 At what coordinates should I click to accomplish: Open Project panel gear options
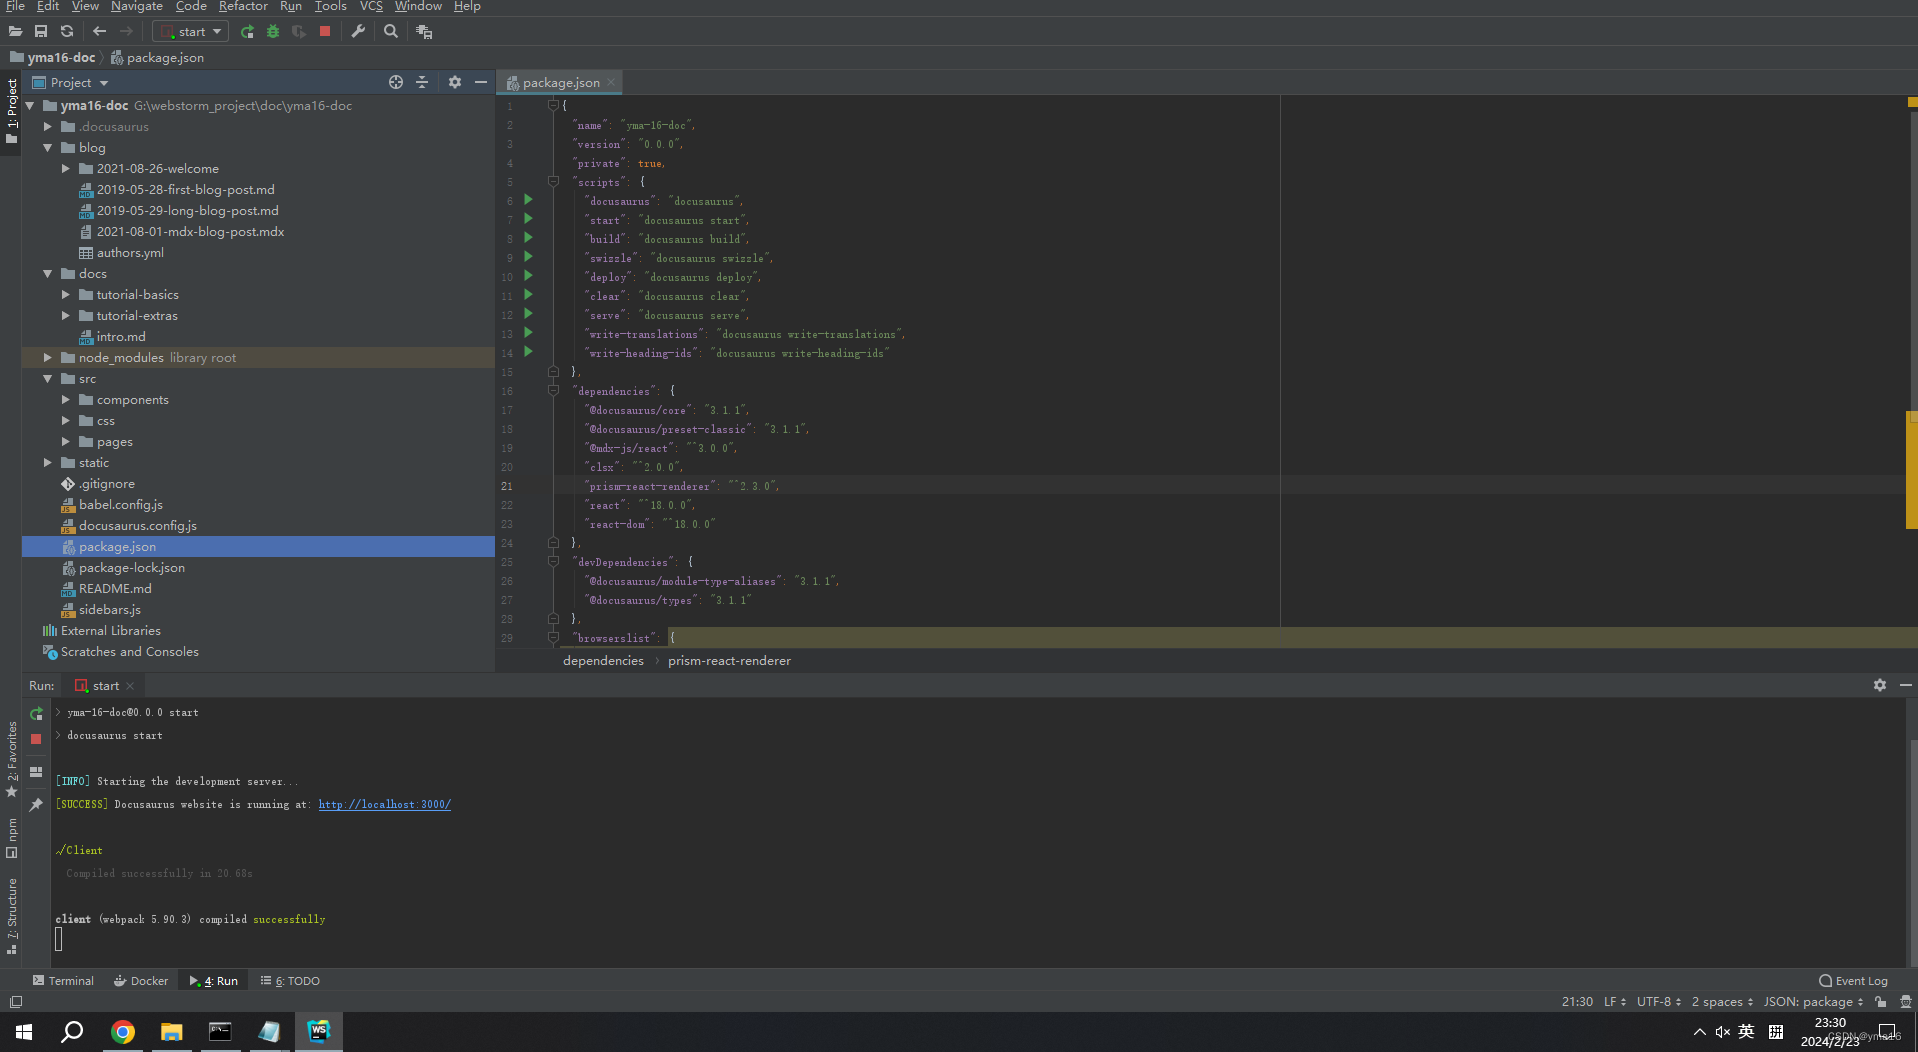tap(455, 82)
